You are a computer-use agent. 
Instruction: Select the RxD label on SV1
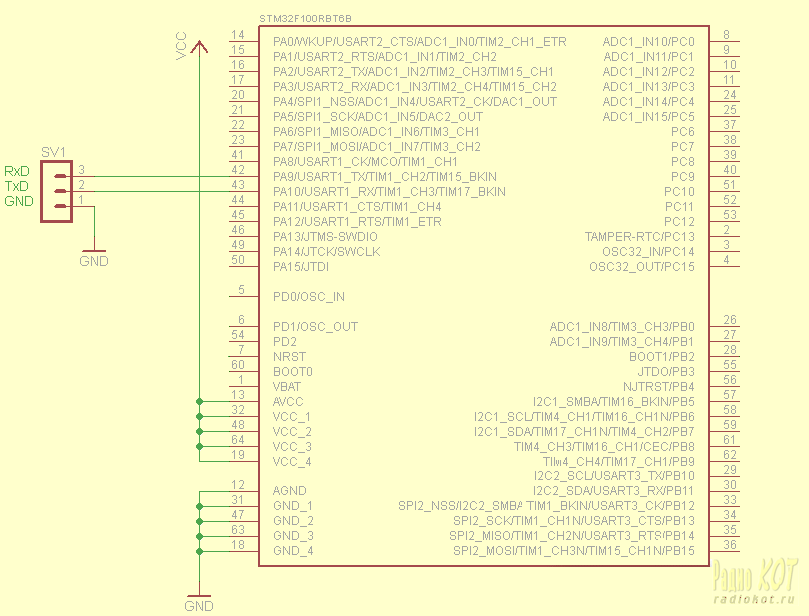(17, 172)
